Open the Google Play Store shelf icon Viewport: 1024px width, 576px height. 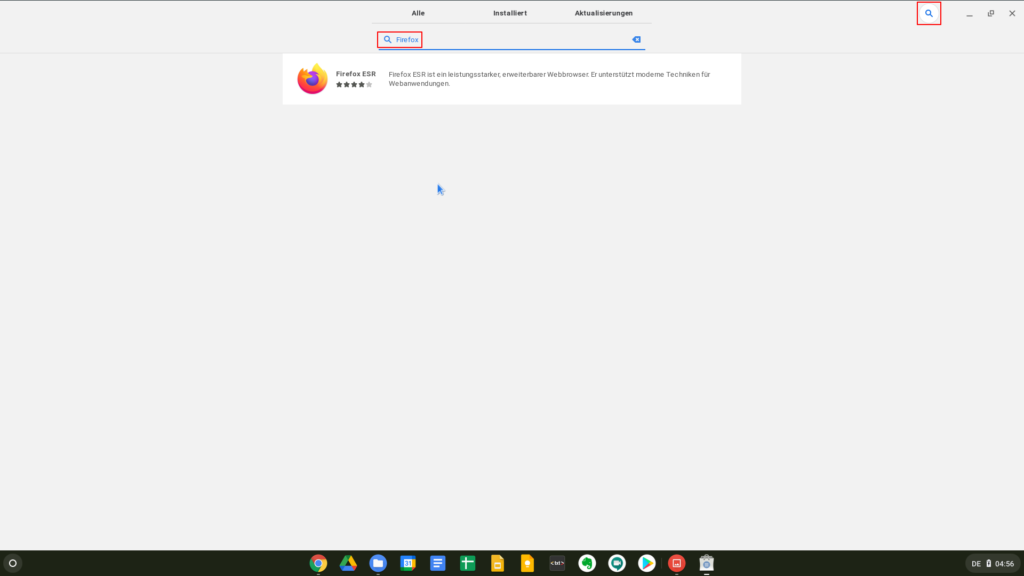647,563
